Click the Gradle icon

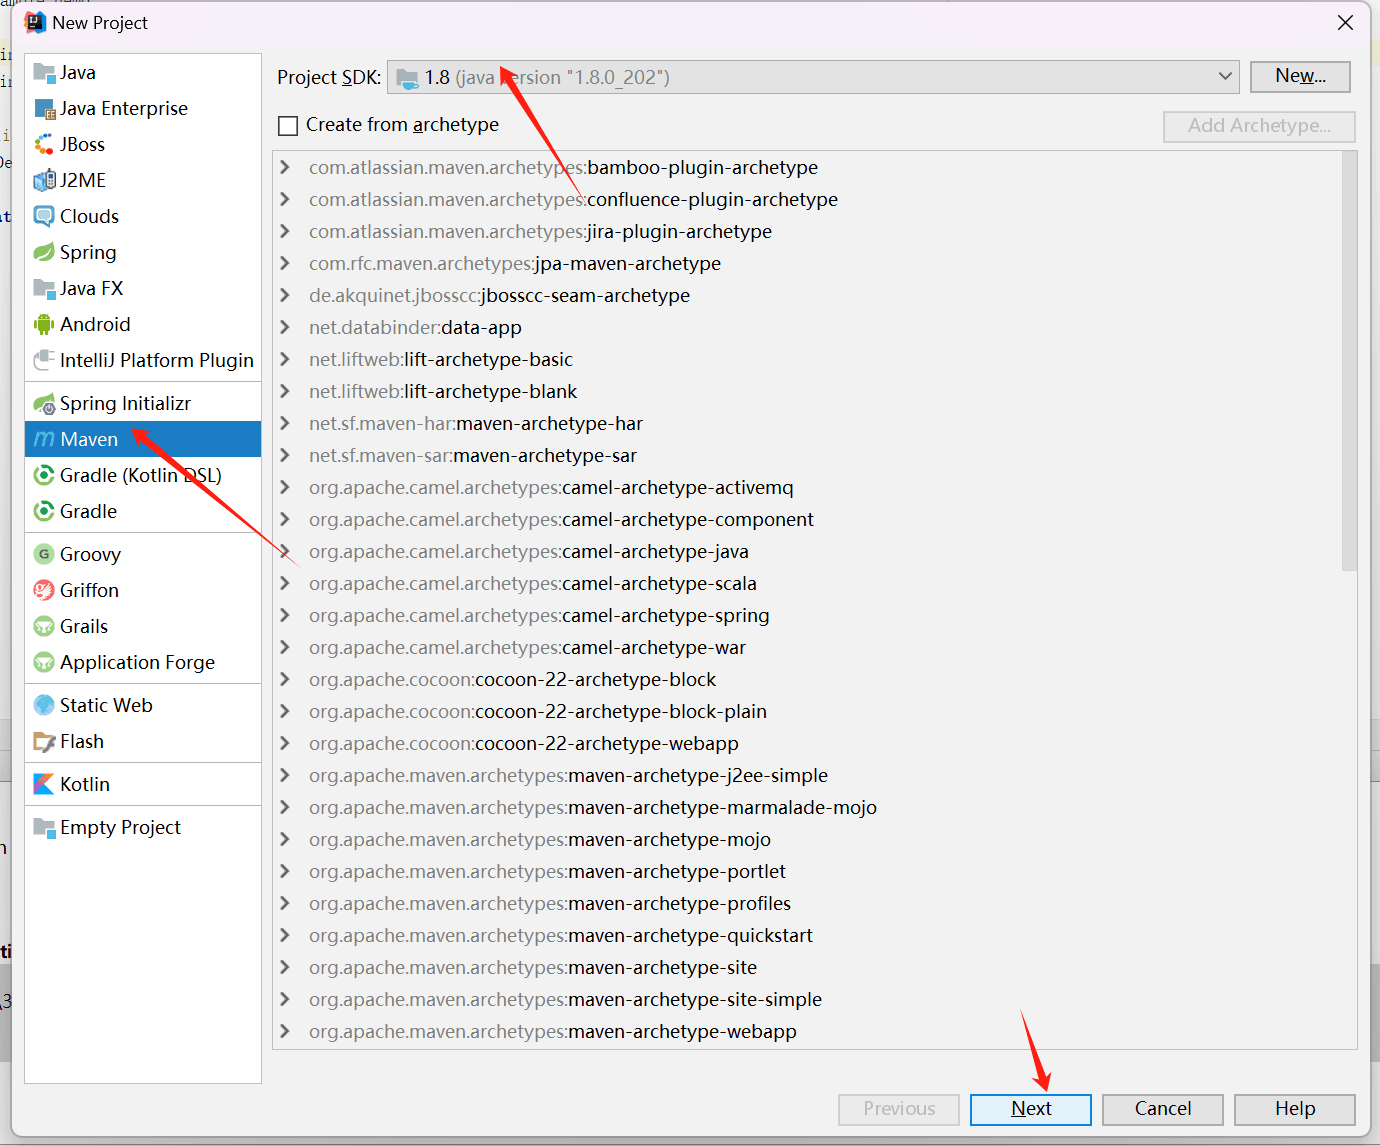click(x=44, y=511)
